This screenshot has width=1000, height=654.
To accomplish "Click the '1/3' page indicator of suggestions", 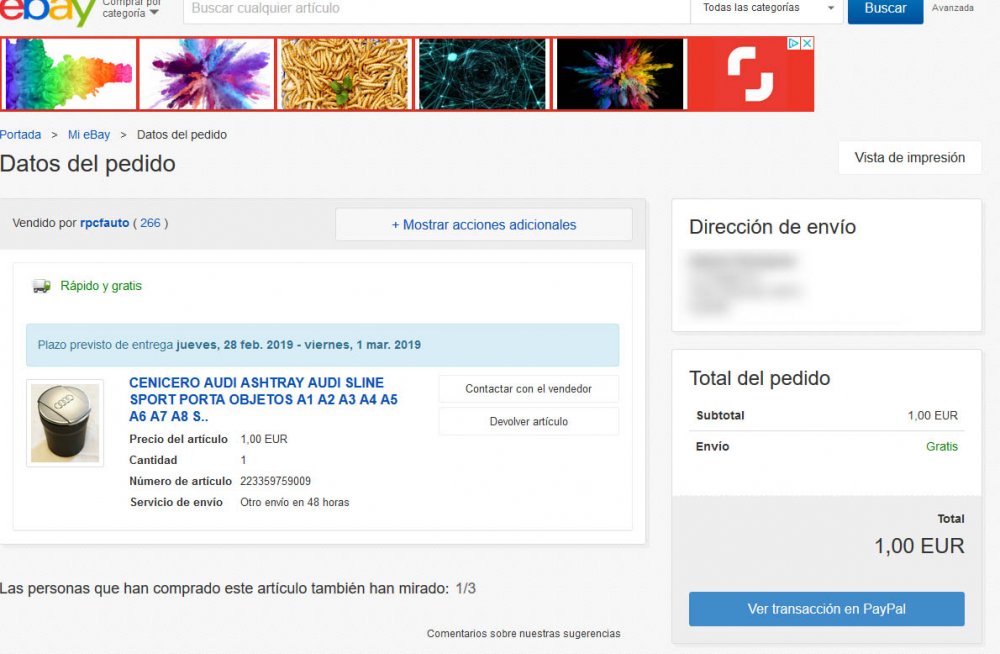I will pos(466,588).
